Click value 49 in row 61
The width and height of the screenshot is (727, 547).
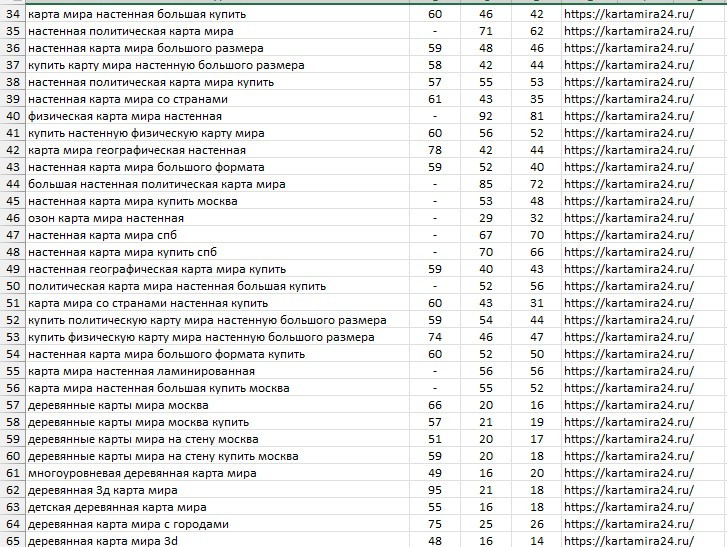pyautogui.click(x=435, y=473)
